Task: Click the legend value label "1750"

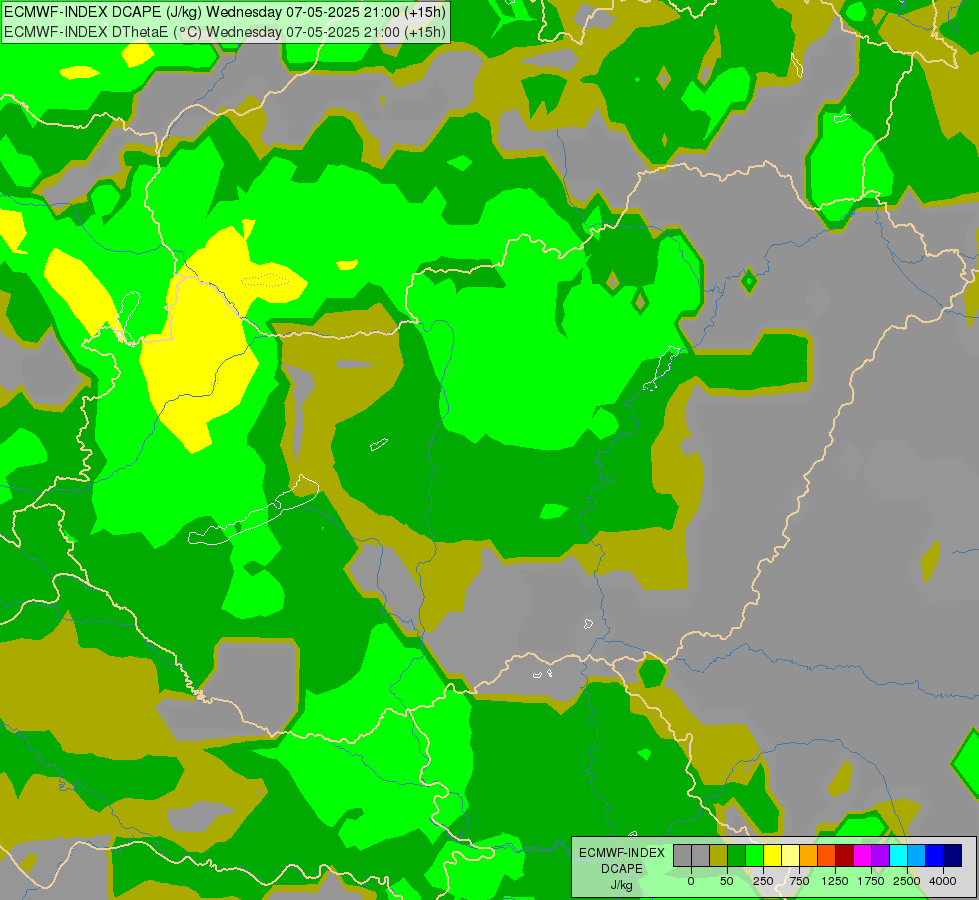Action: coord(871,881)
